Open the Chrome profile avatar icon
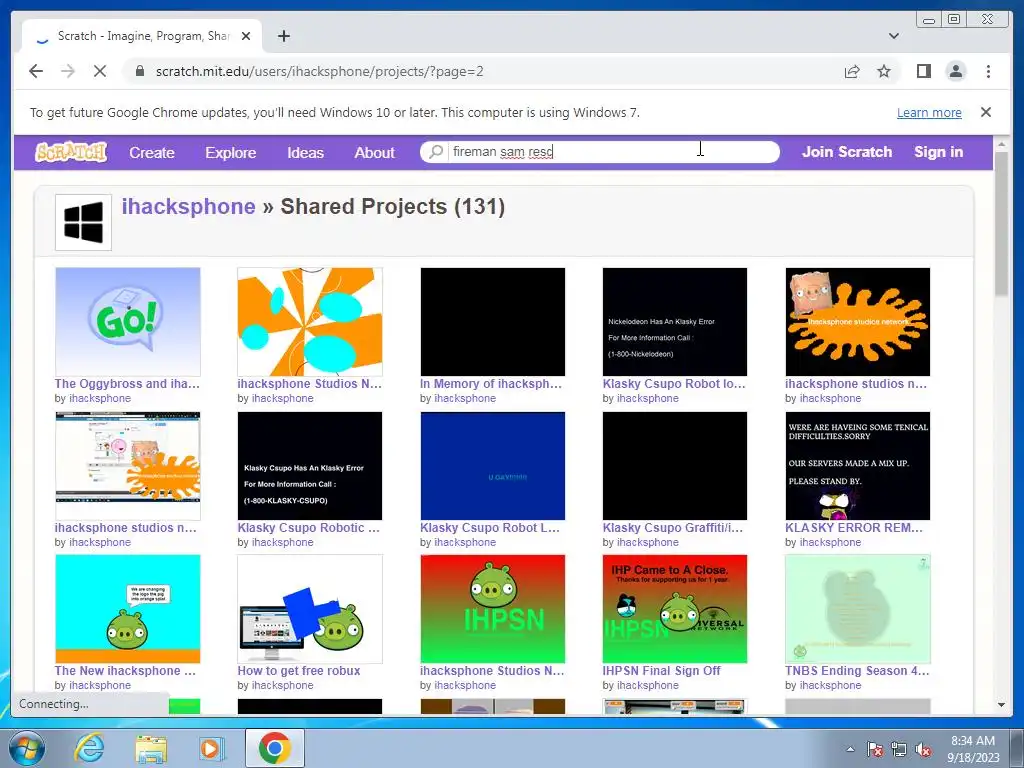Image resolution: width=1024 pixels, height=768 pixels. [955, 71]
